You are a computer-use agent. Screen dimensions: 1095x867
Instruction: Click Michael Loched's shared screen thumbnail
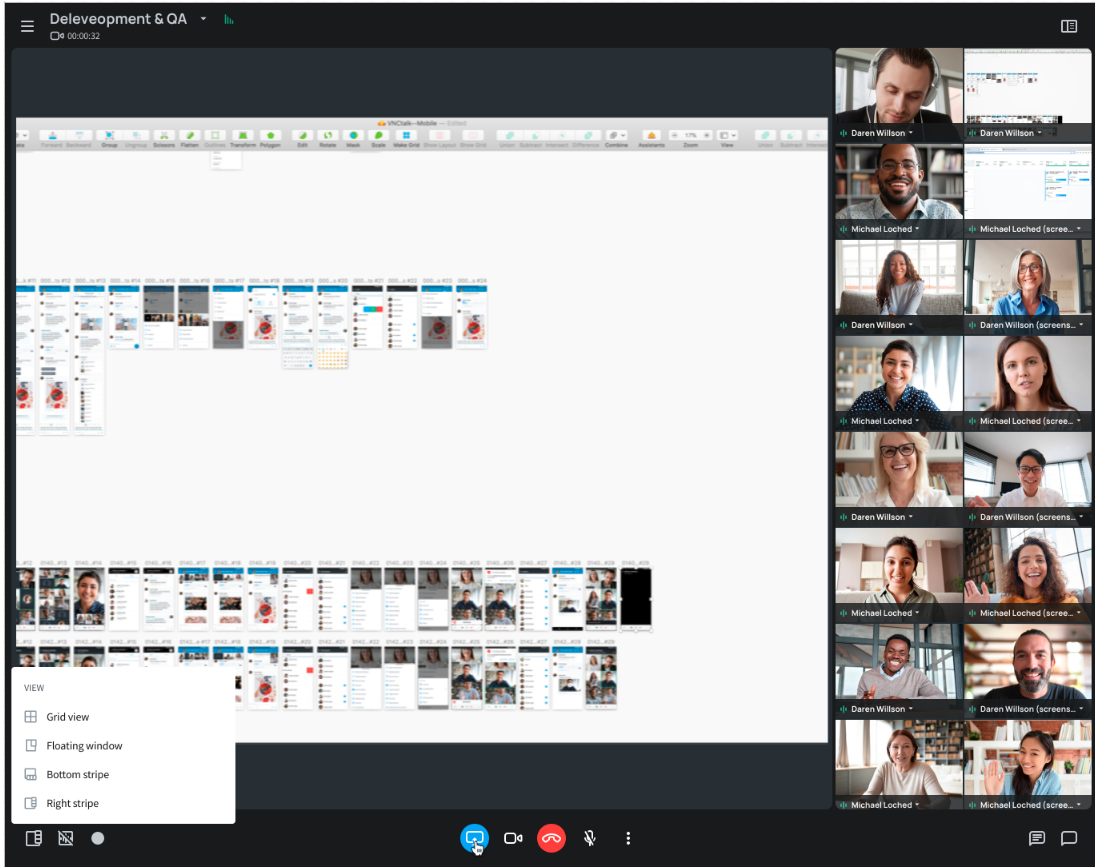(x=1027, y=182)
